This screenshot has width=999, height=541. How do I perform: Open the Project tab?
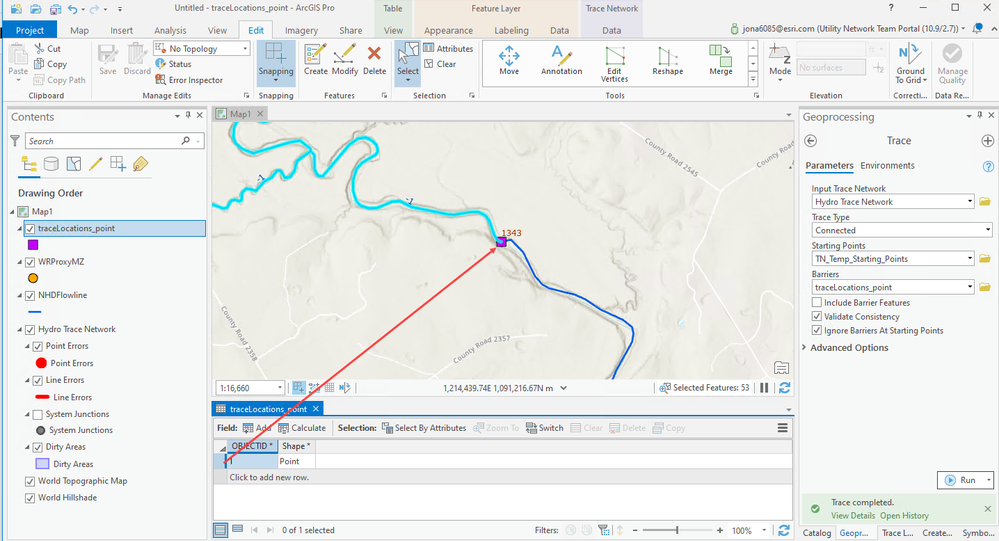[x=30, y=30]
